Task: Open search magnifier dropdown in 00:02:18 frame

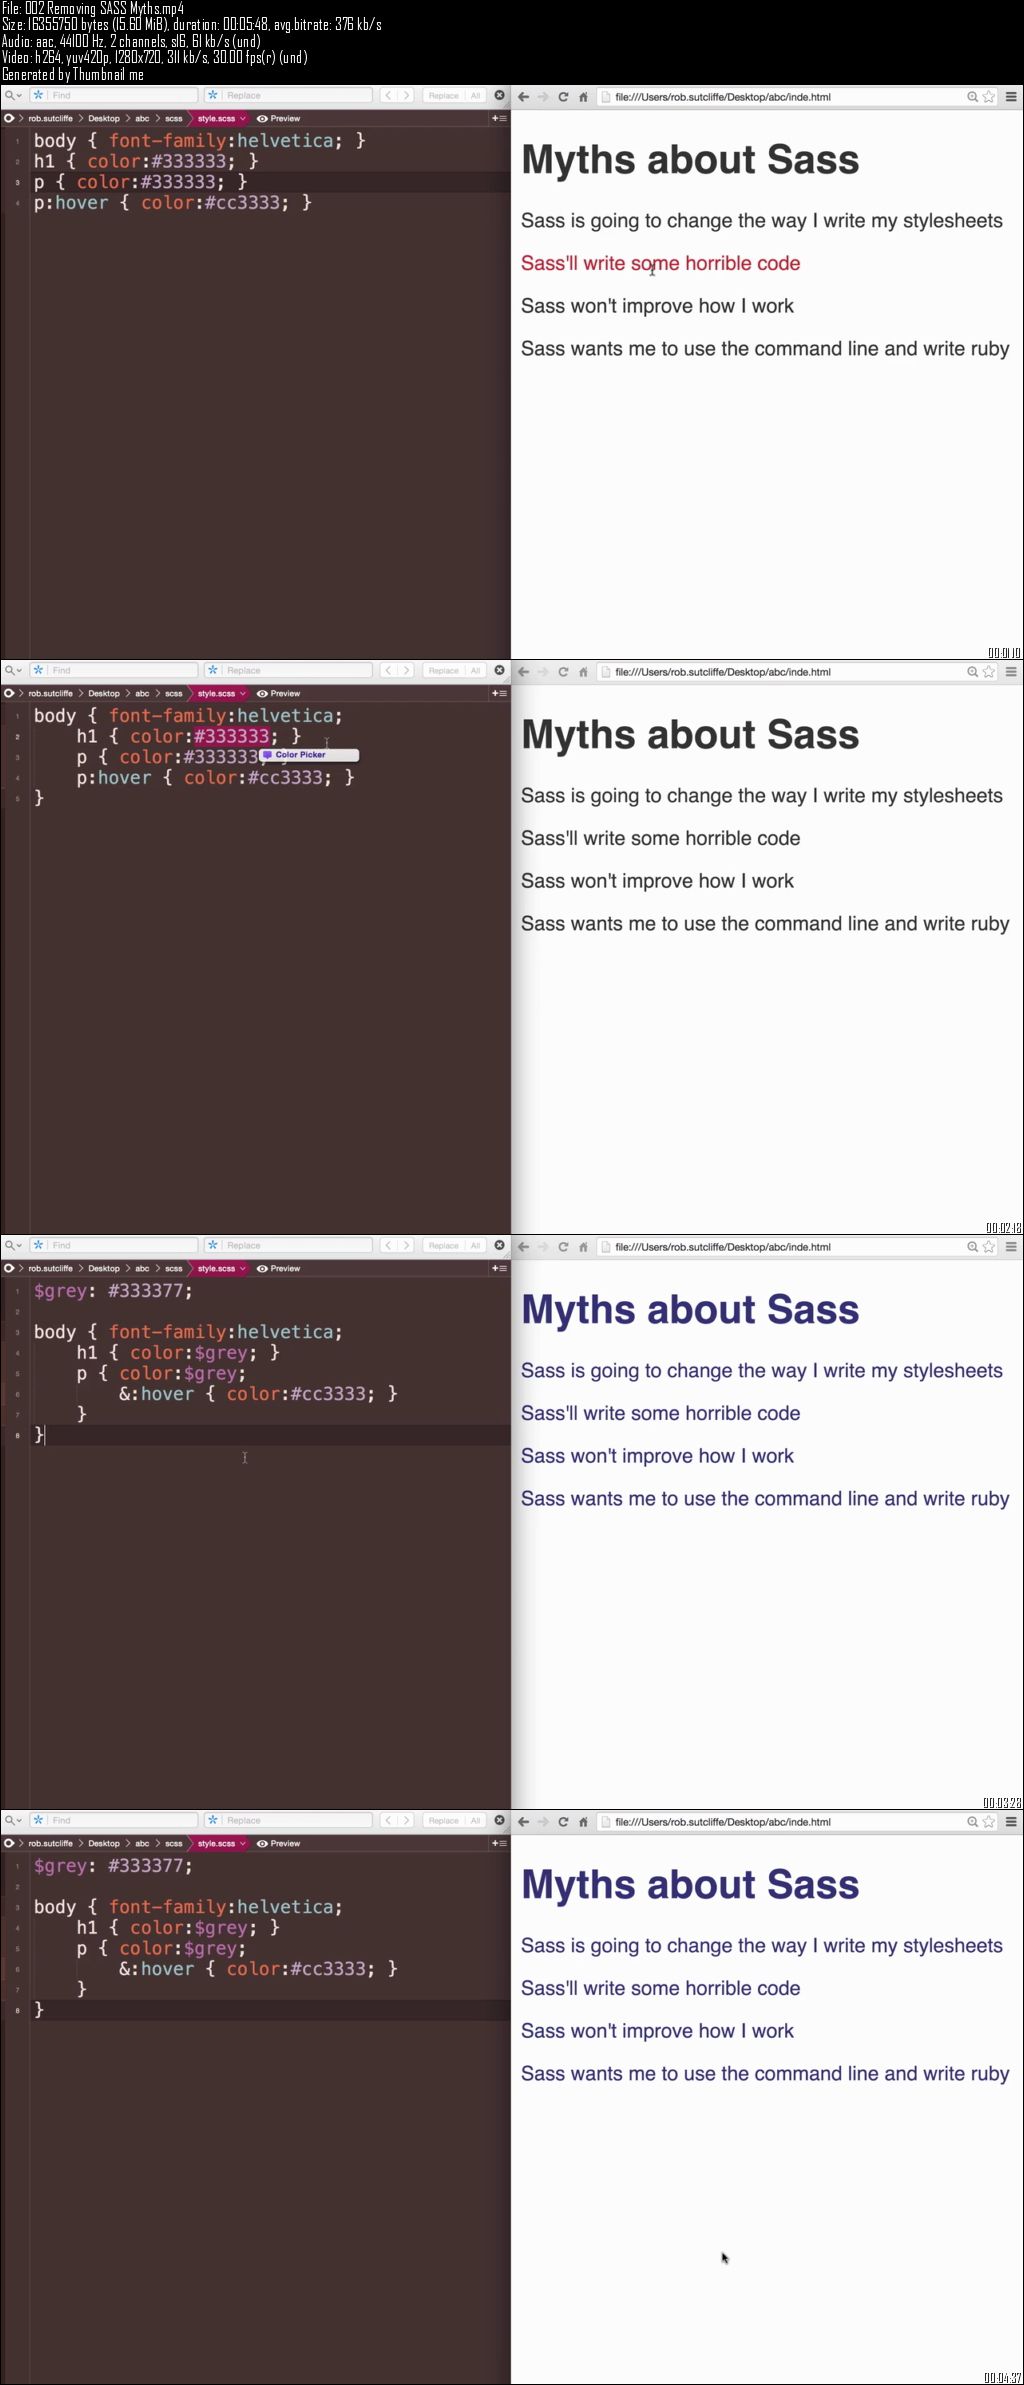Action: 13,670
